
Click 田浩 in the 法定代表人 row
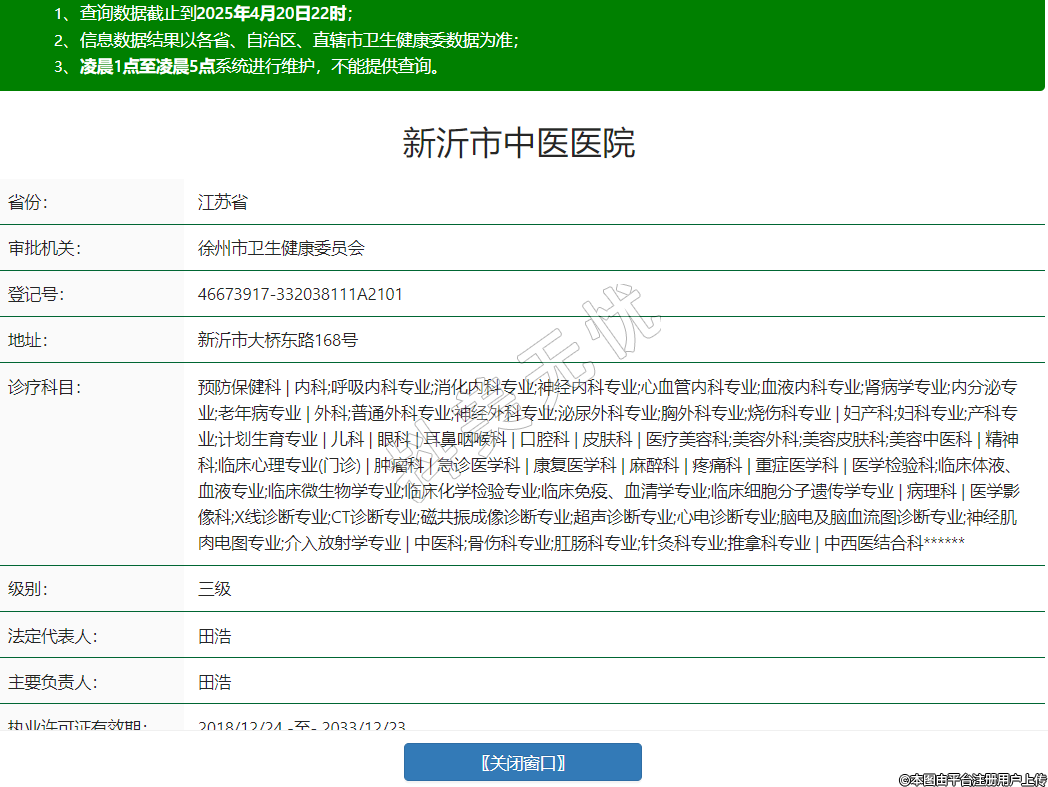click(x=214, y=635)
